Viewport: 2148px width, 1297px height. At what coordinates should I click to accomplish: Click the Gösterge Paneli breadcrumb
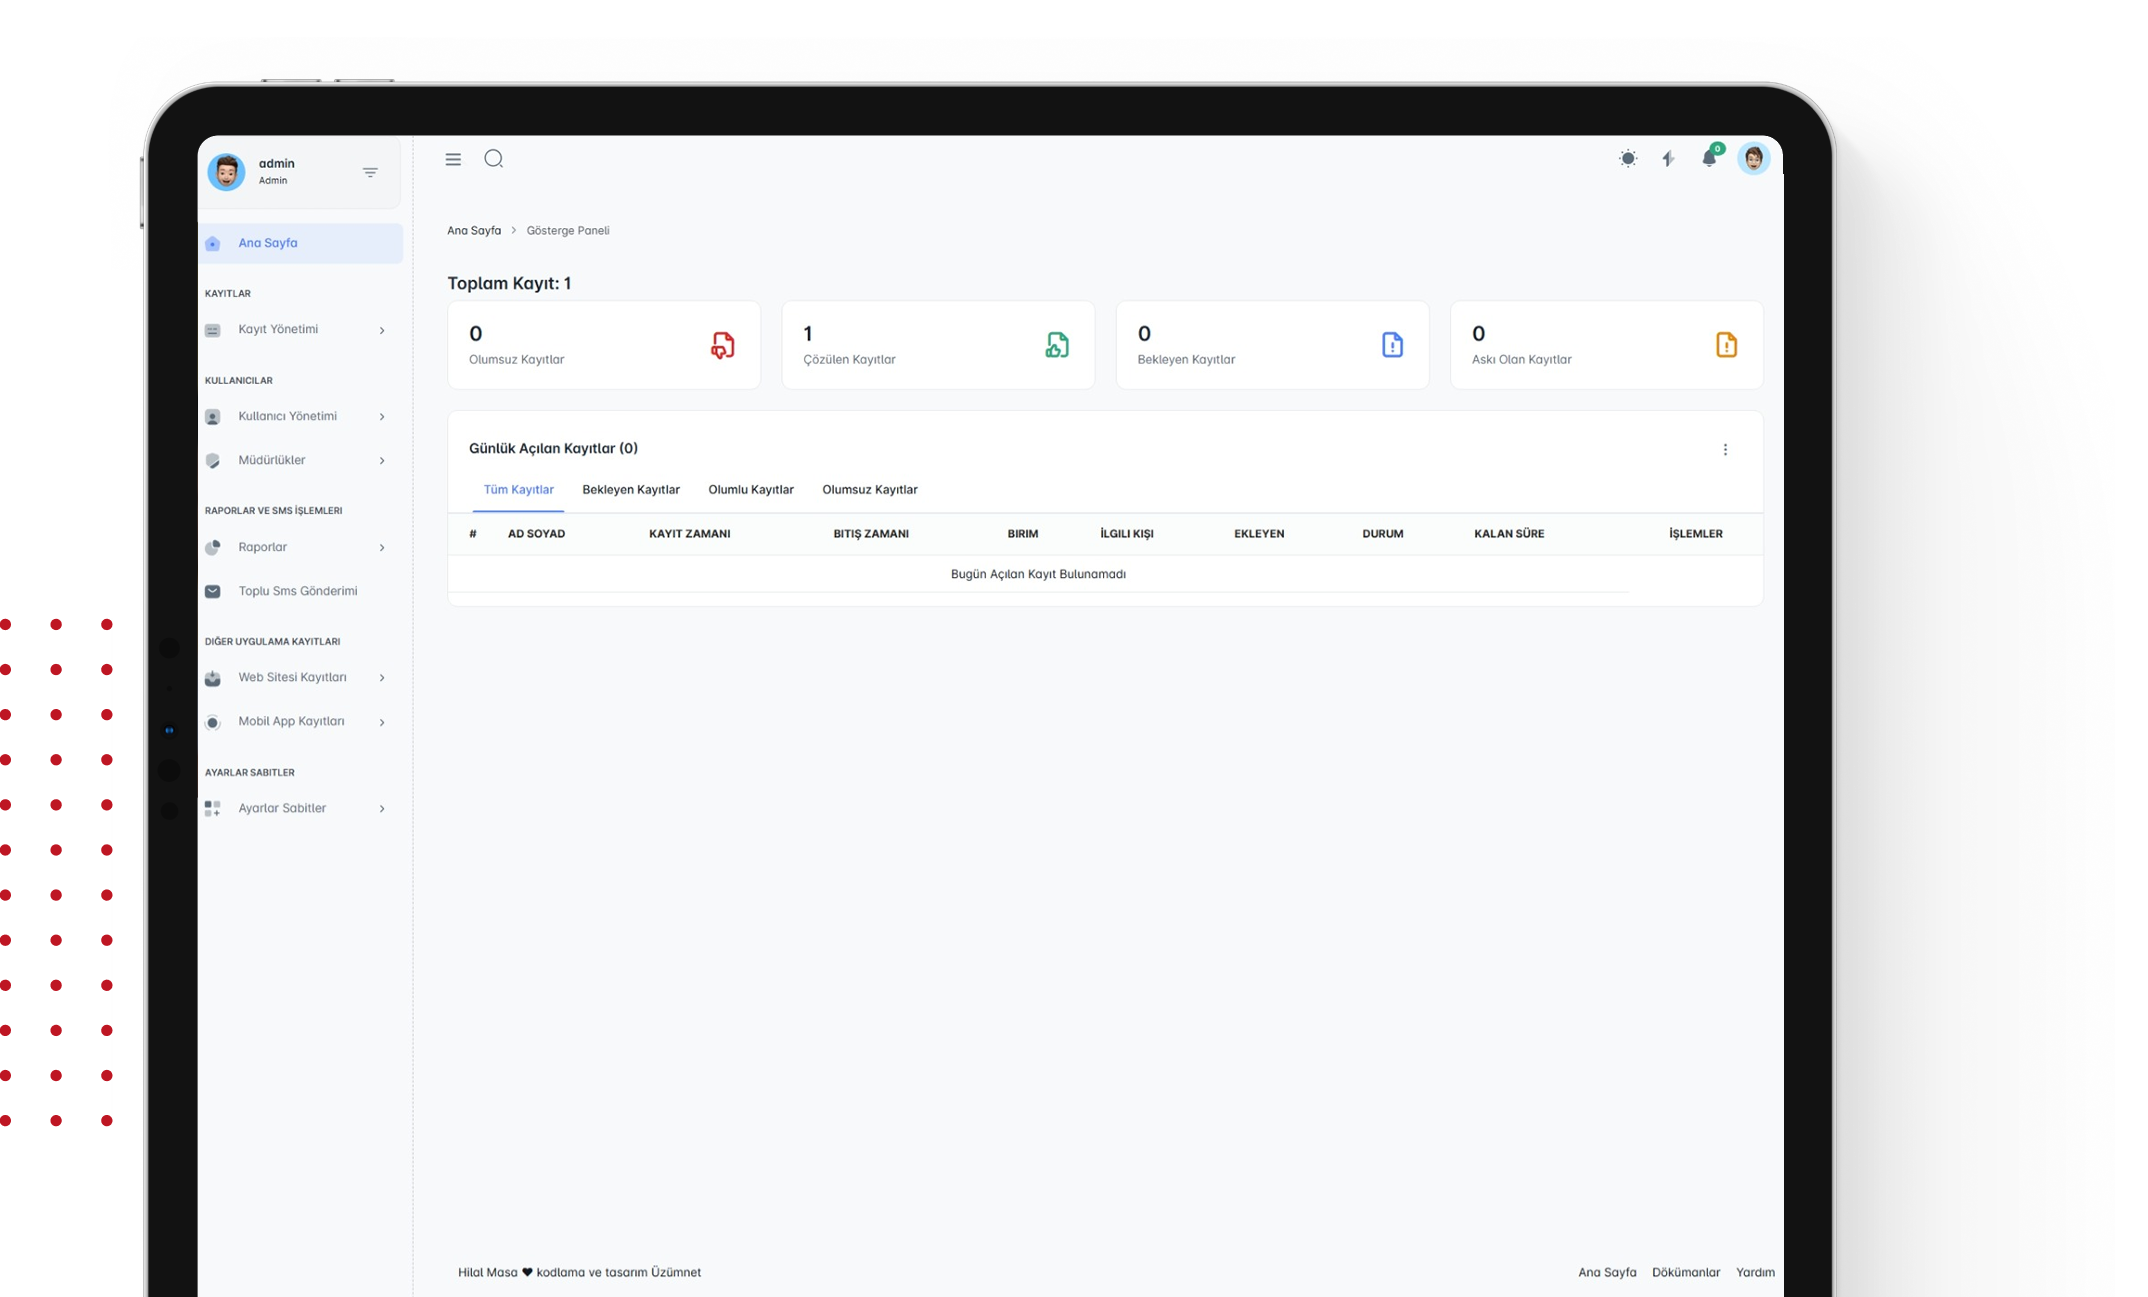click(x=568, y=230)
